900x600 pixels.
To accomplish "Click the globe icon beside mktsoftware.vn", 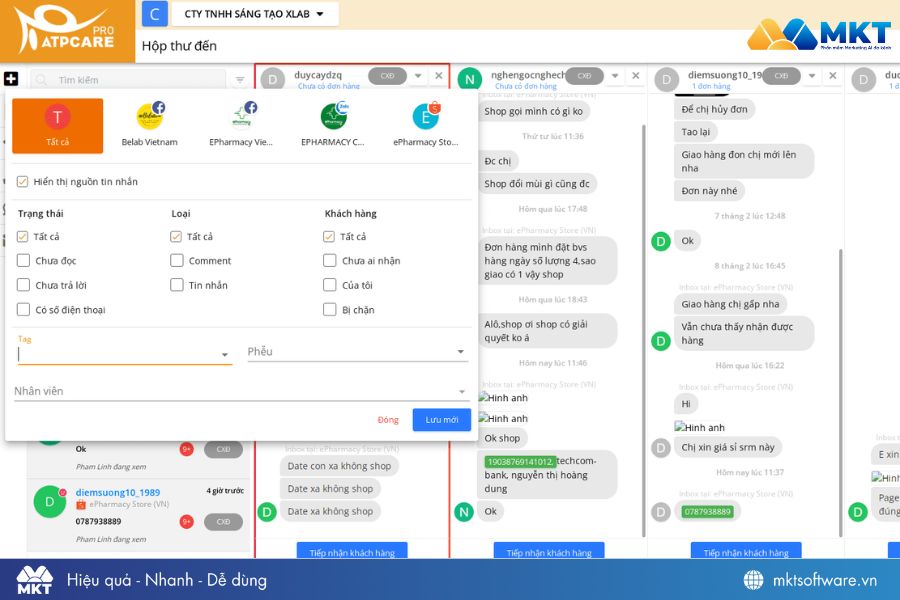I will pos(754,580).
